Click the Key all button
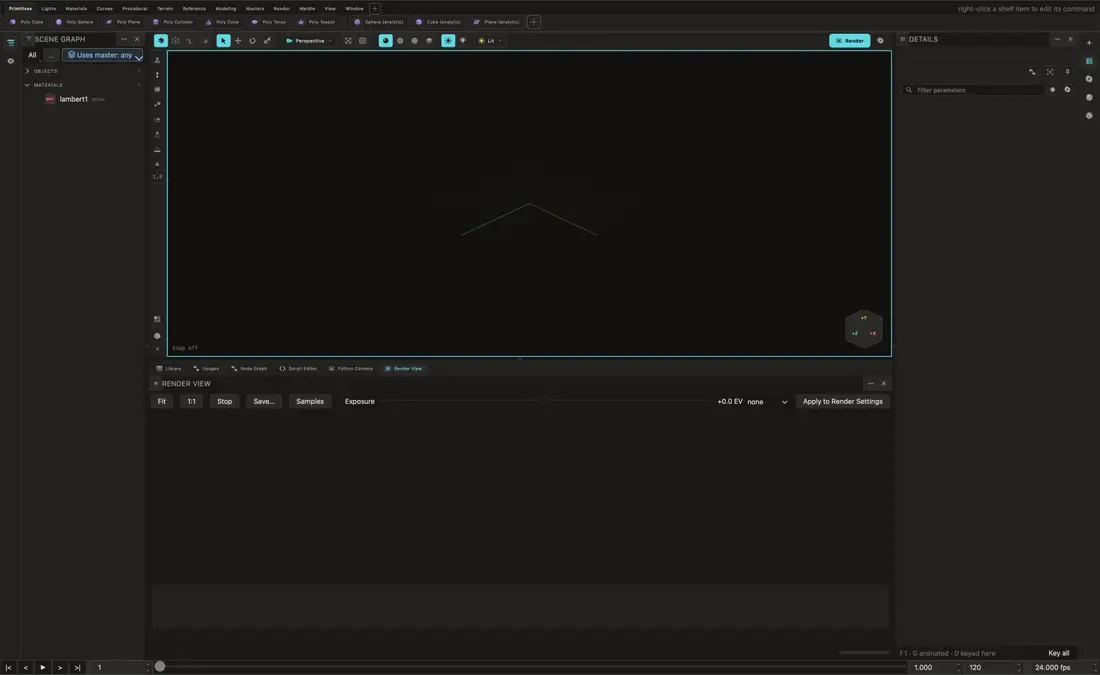This screenshot has height=675, width=1100. [x=1059, y=653]
